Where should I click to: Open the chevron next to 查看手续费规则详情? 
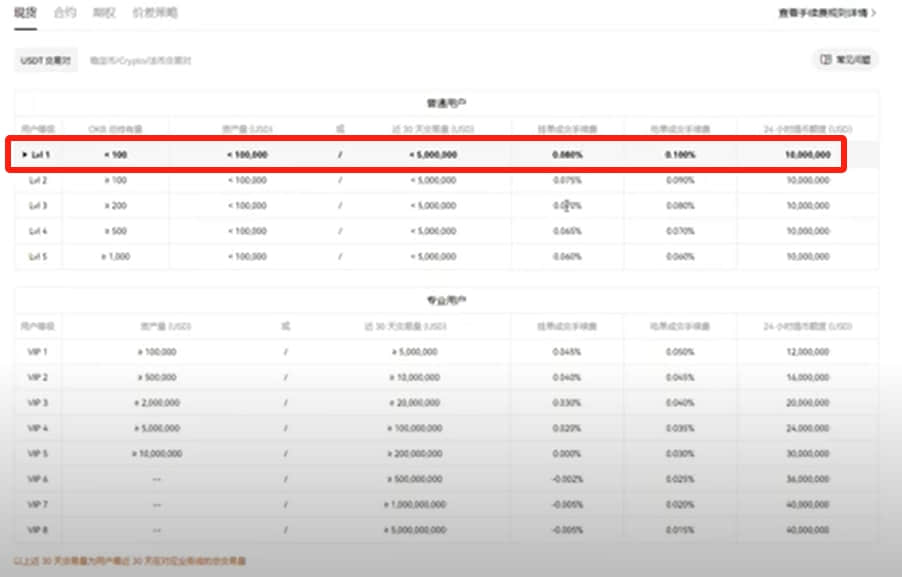pos(874,13)
